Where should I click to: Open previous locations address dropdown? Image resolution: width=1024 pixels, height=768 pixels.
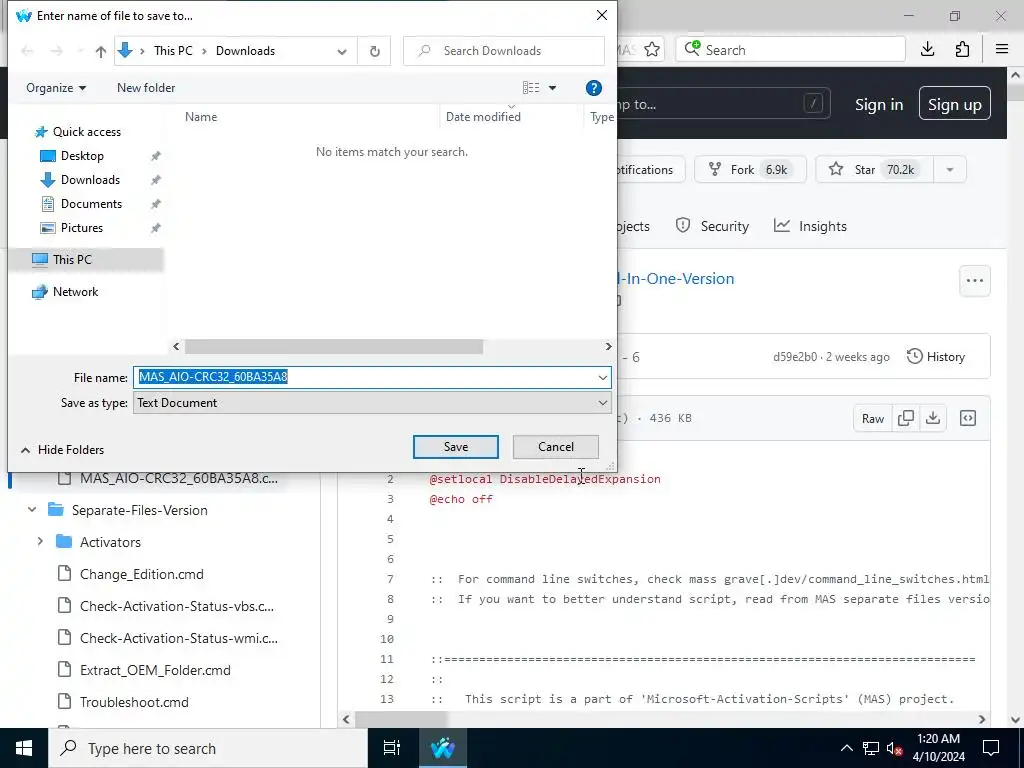click(342, 51)
